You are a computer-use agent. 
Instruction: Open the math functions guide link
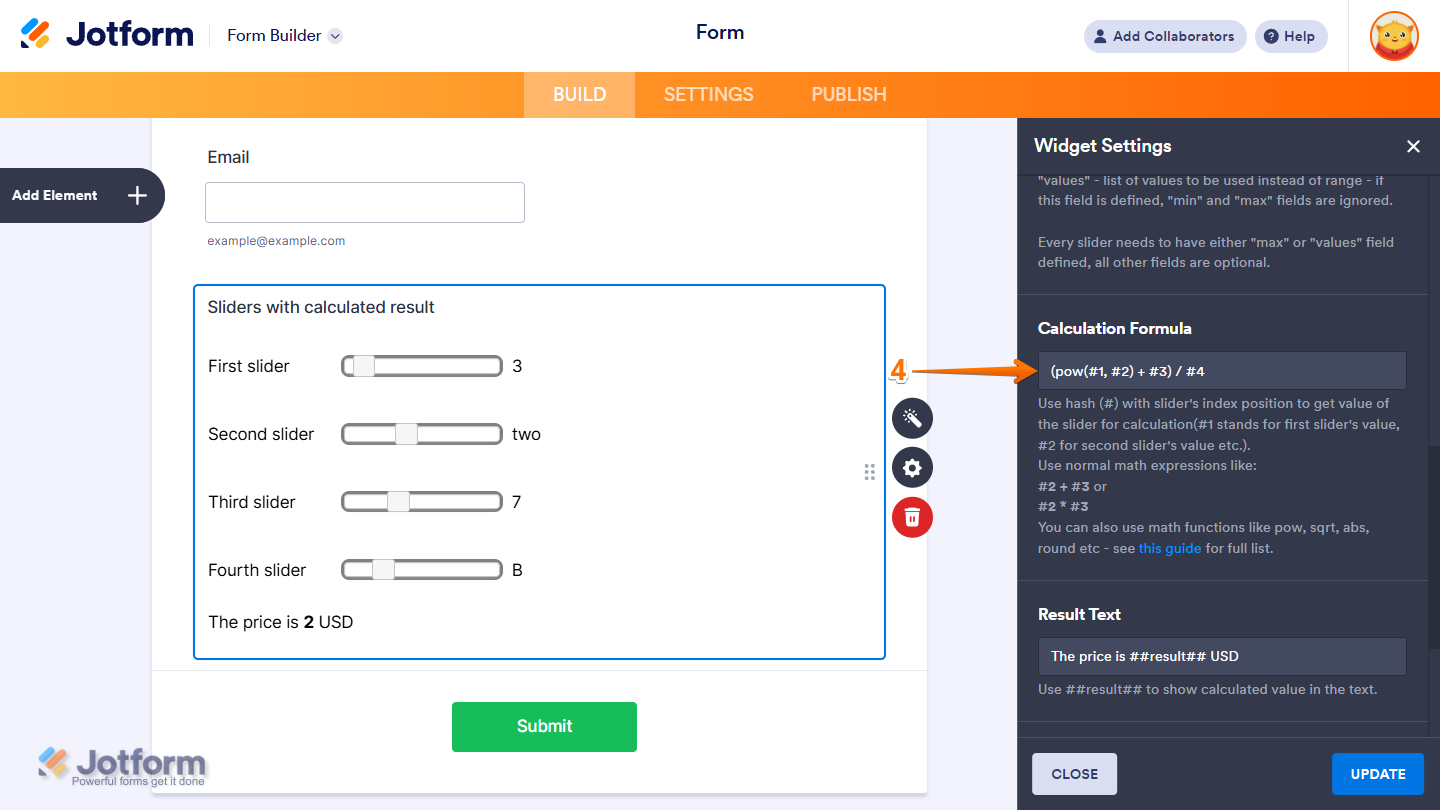[1170, 548]
